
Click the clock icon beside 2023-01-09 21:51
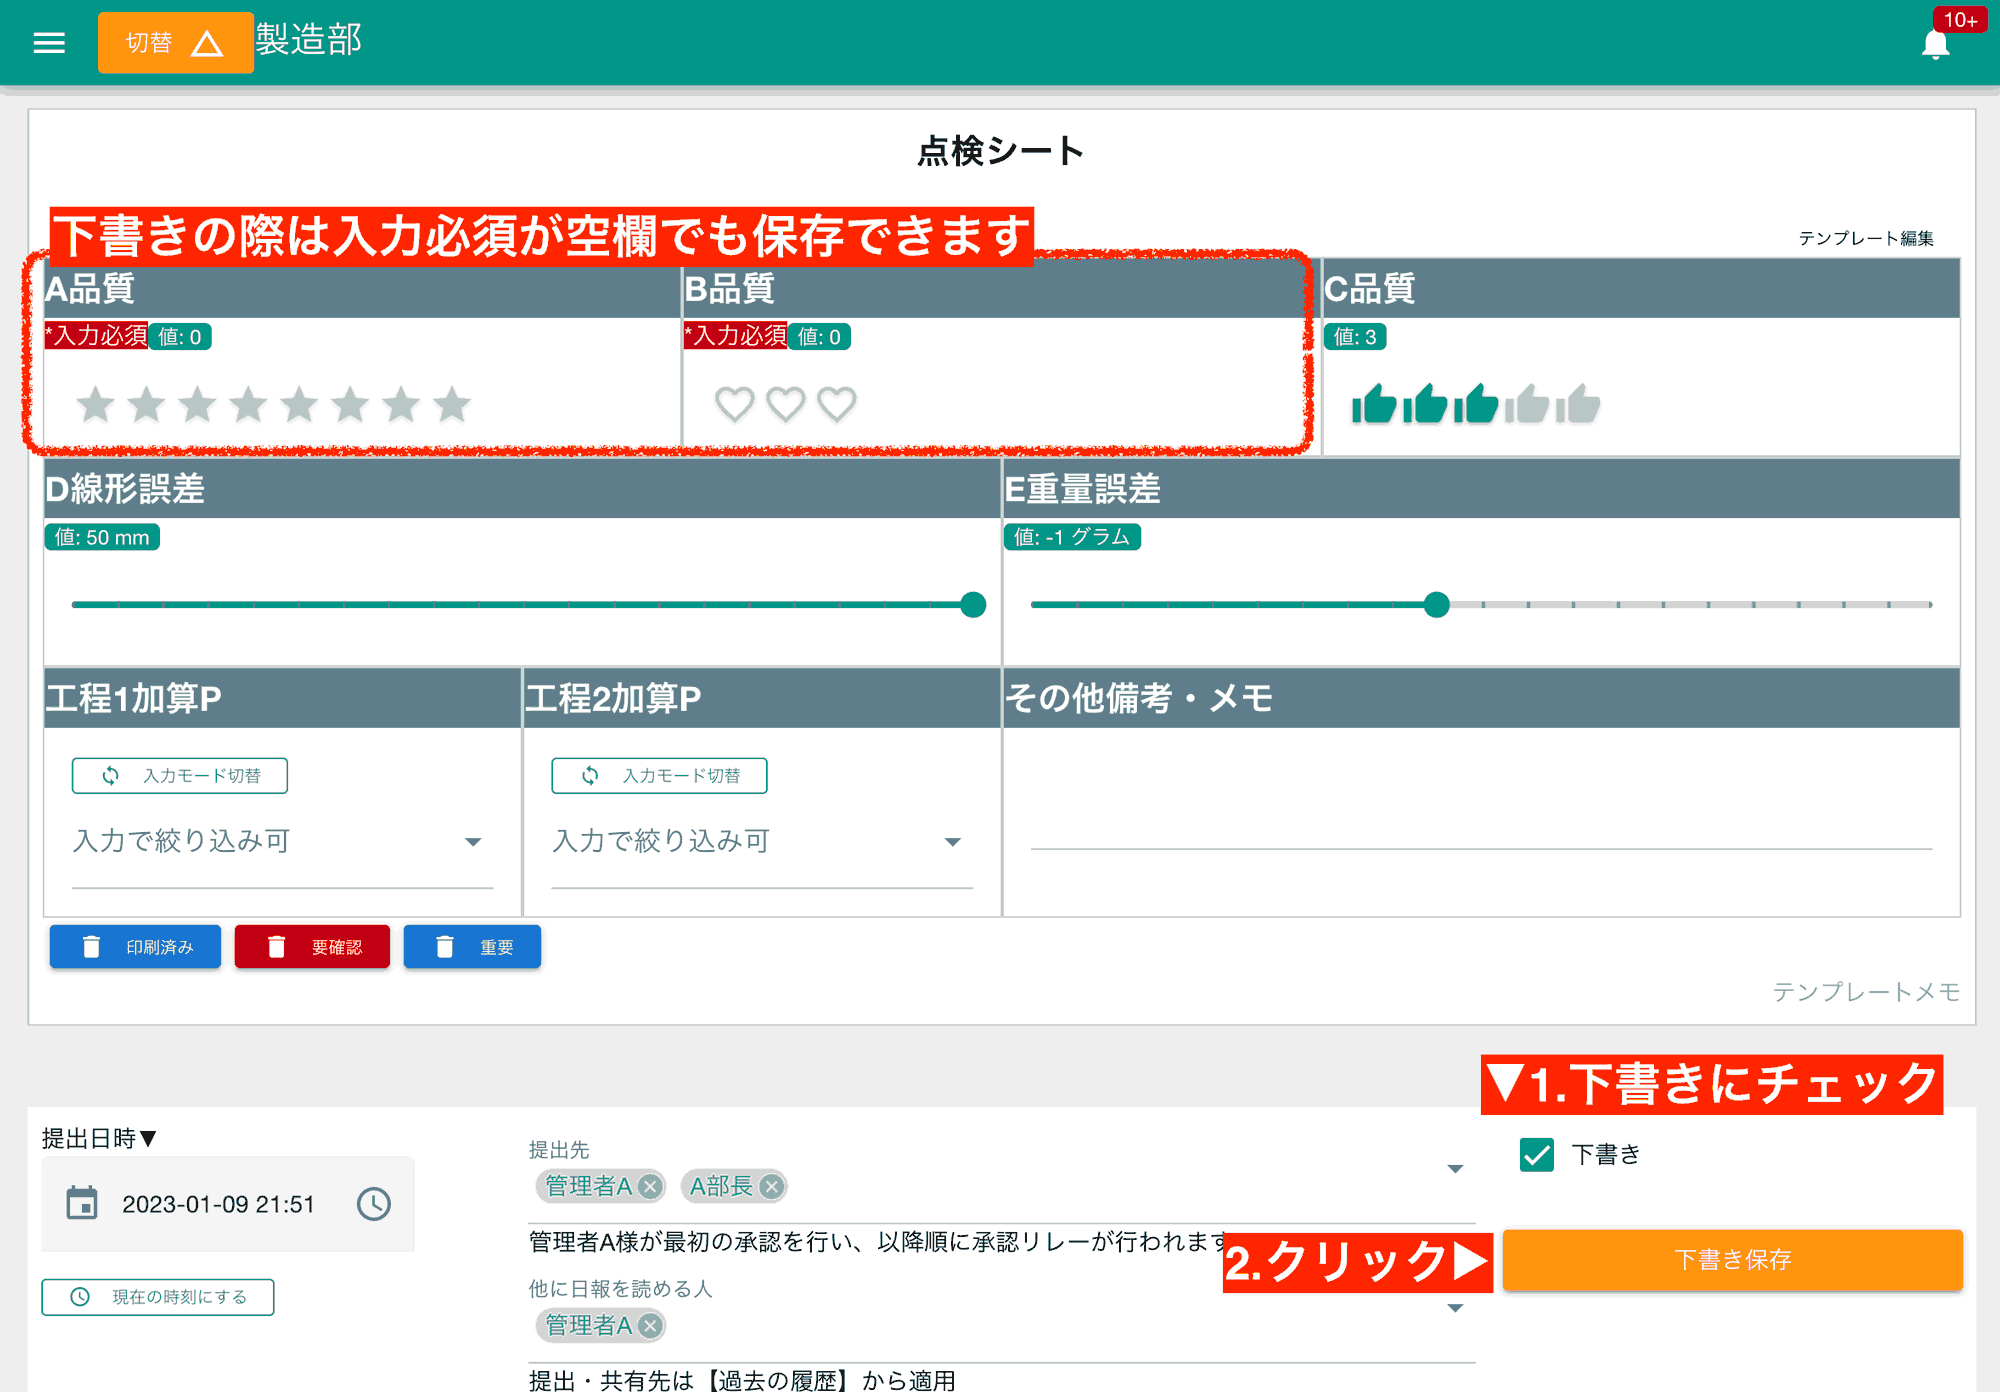(374, 1204)
